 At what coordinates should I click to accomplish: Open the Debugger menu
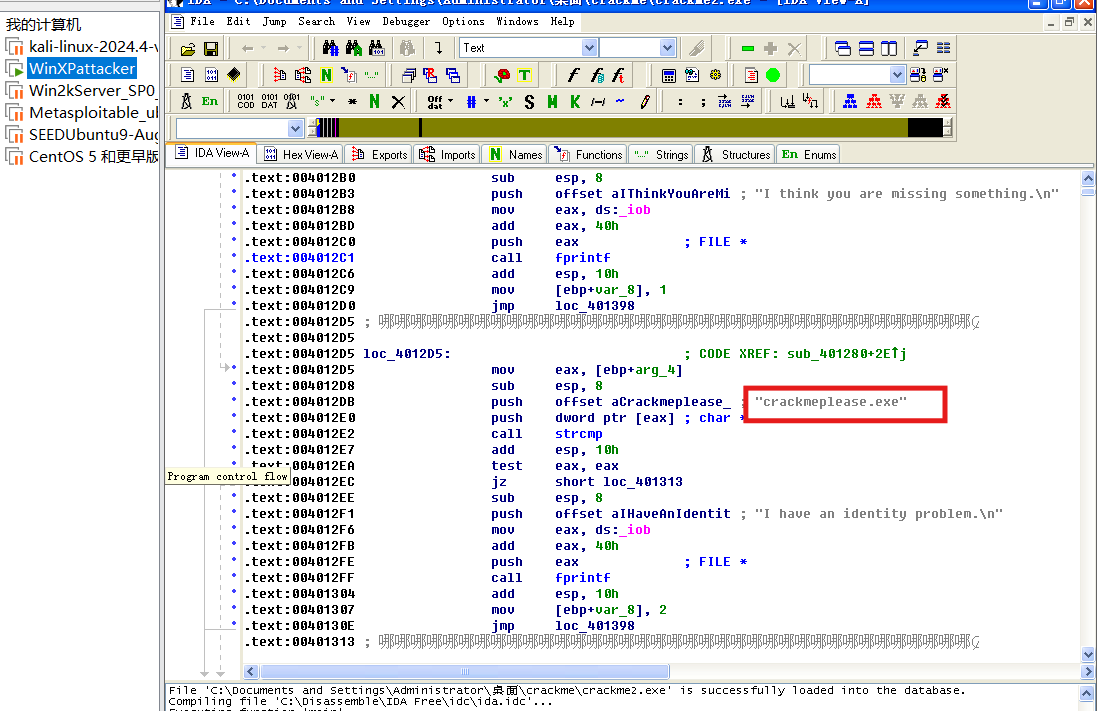(x=406, y=22)
